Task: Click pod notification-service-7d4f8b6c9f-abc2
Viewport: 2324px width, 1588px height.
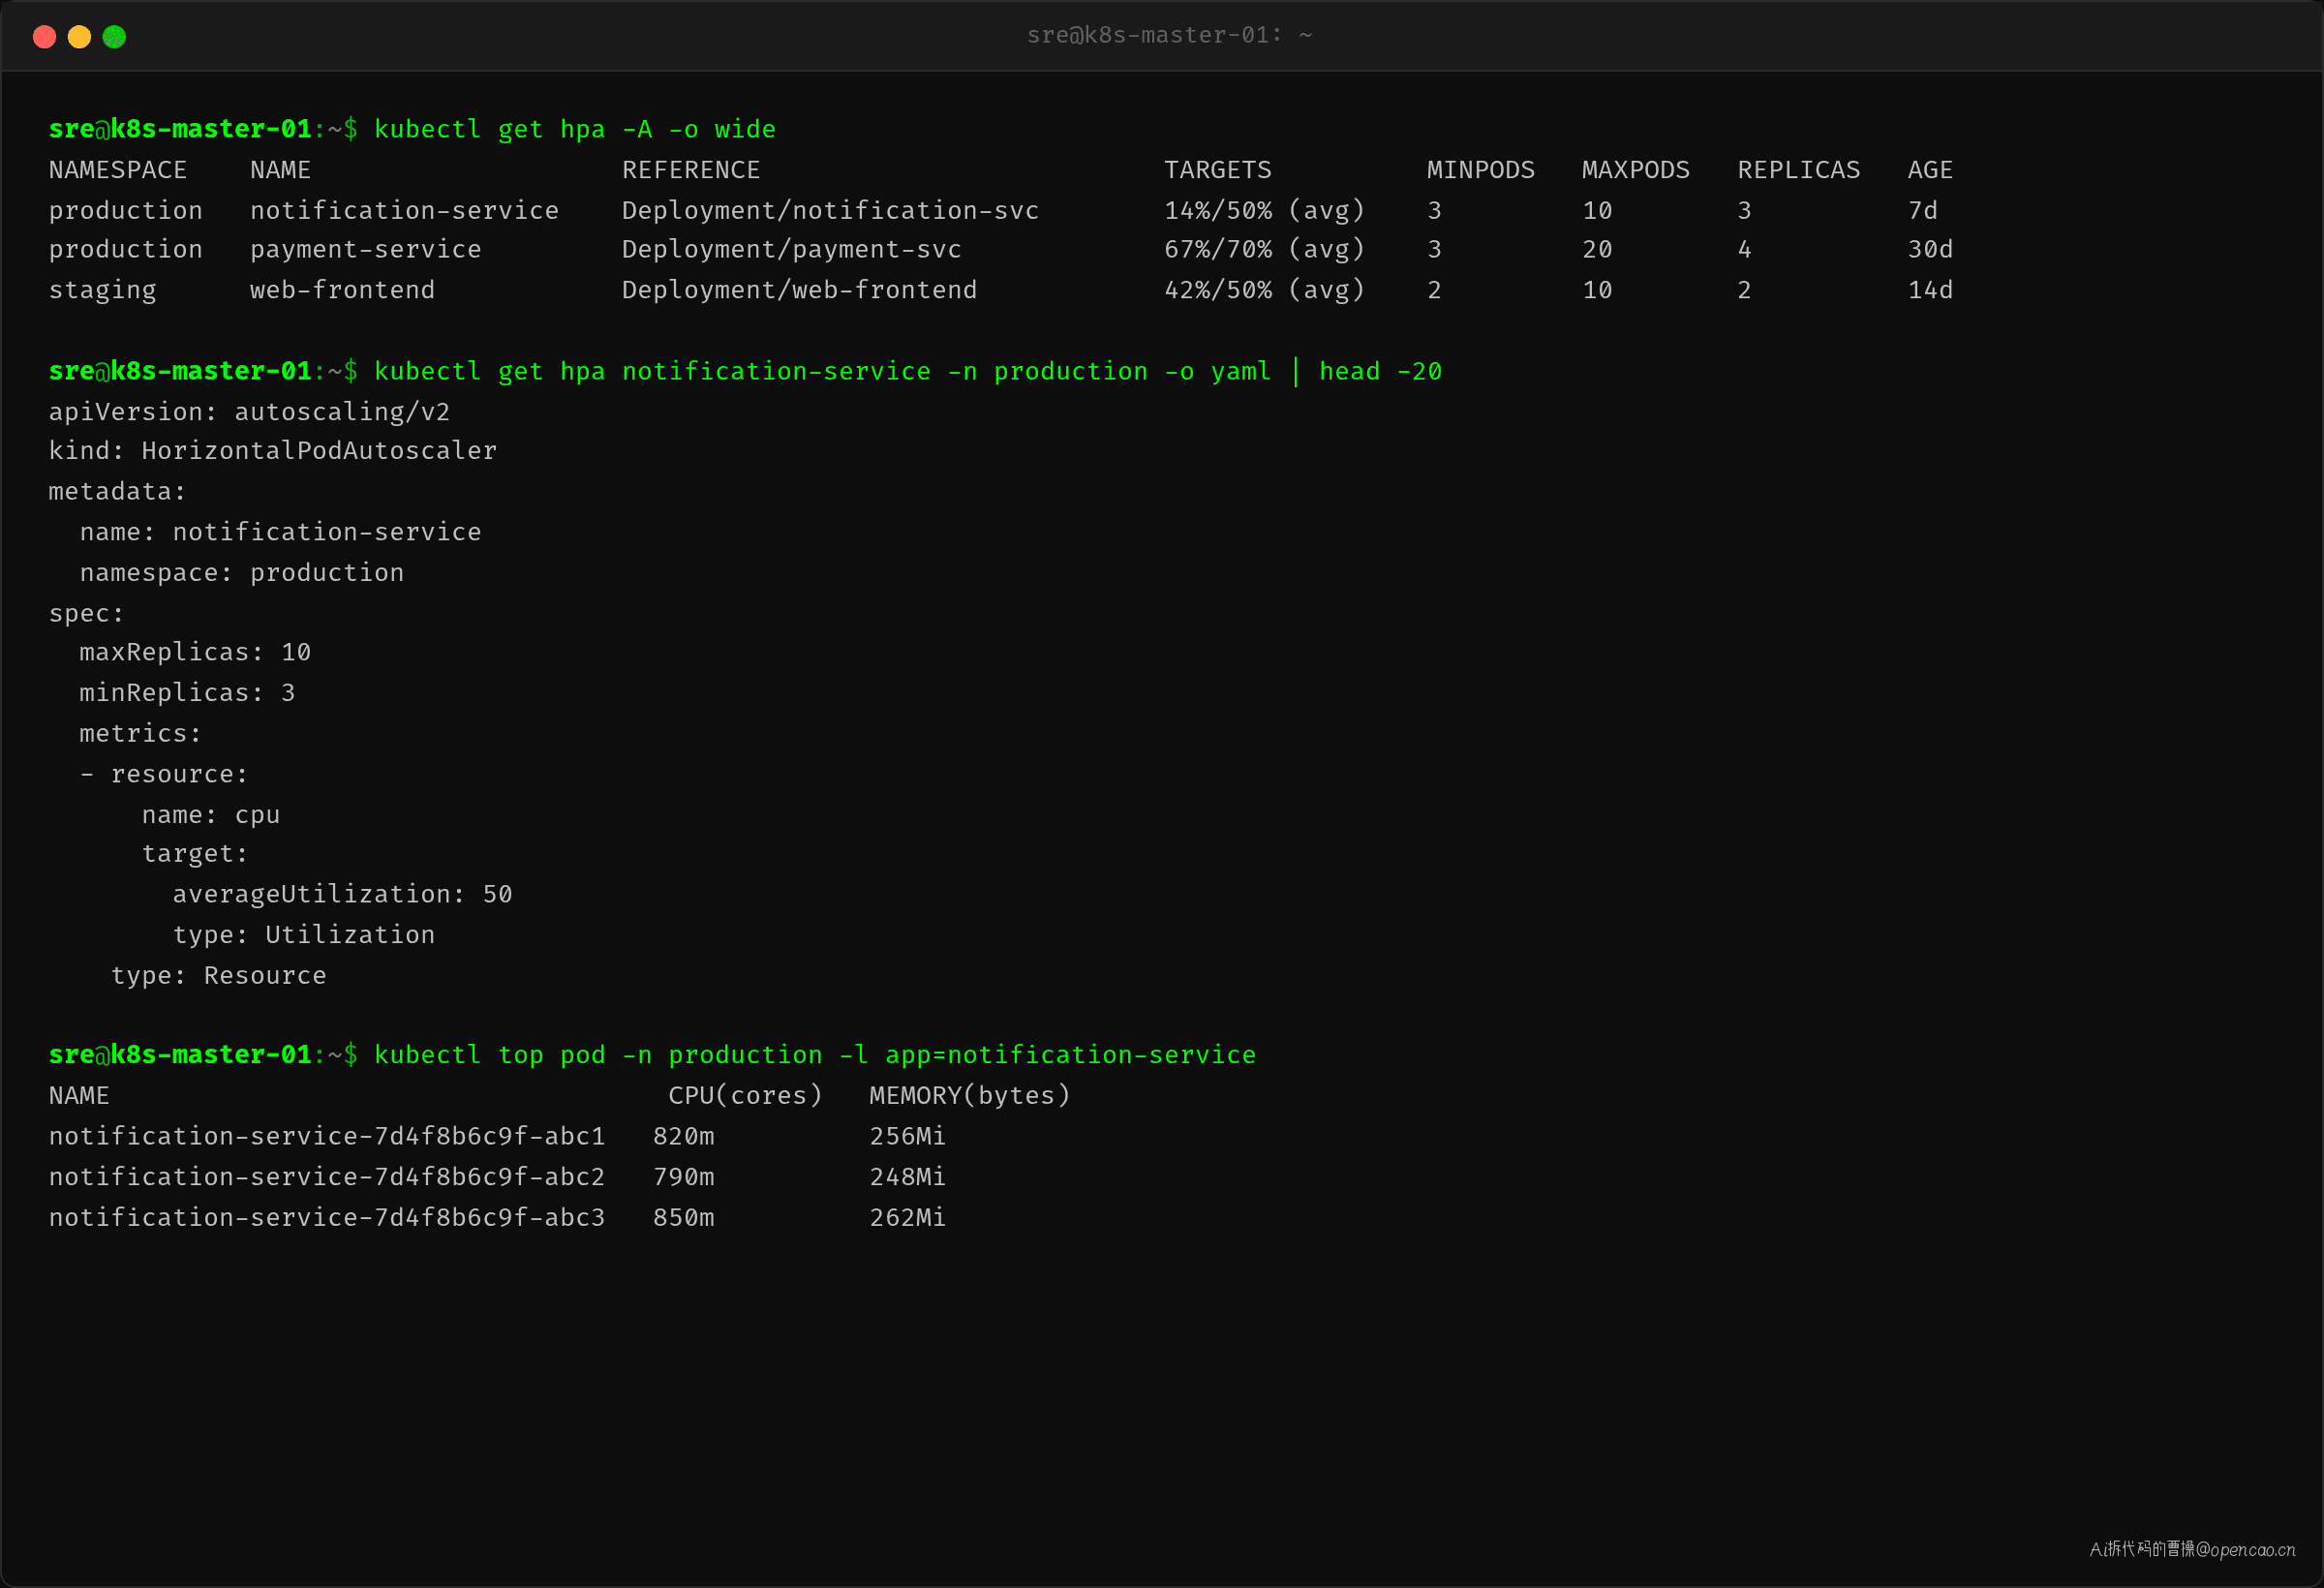Action: 327,1177
